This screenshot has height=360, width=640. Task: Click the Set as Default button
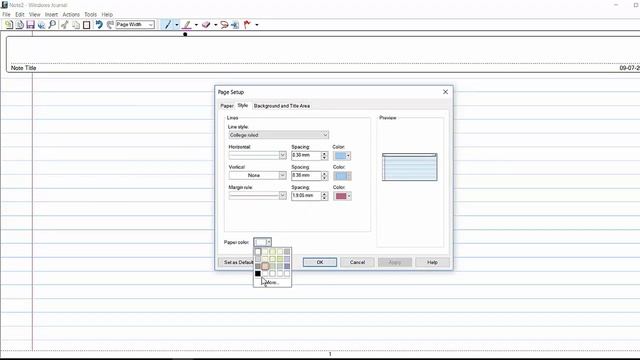[236, 262]
